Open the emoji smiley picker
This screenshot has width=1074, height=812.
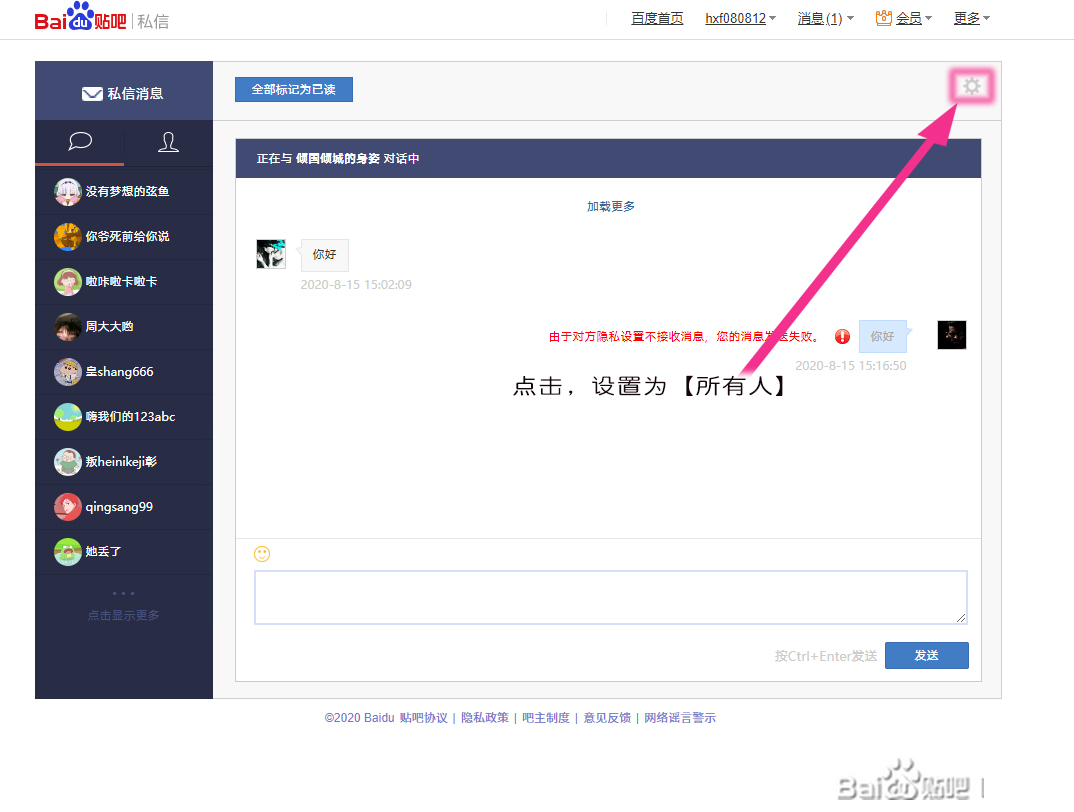(262, 554)
